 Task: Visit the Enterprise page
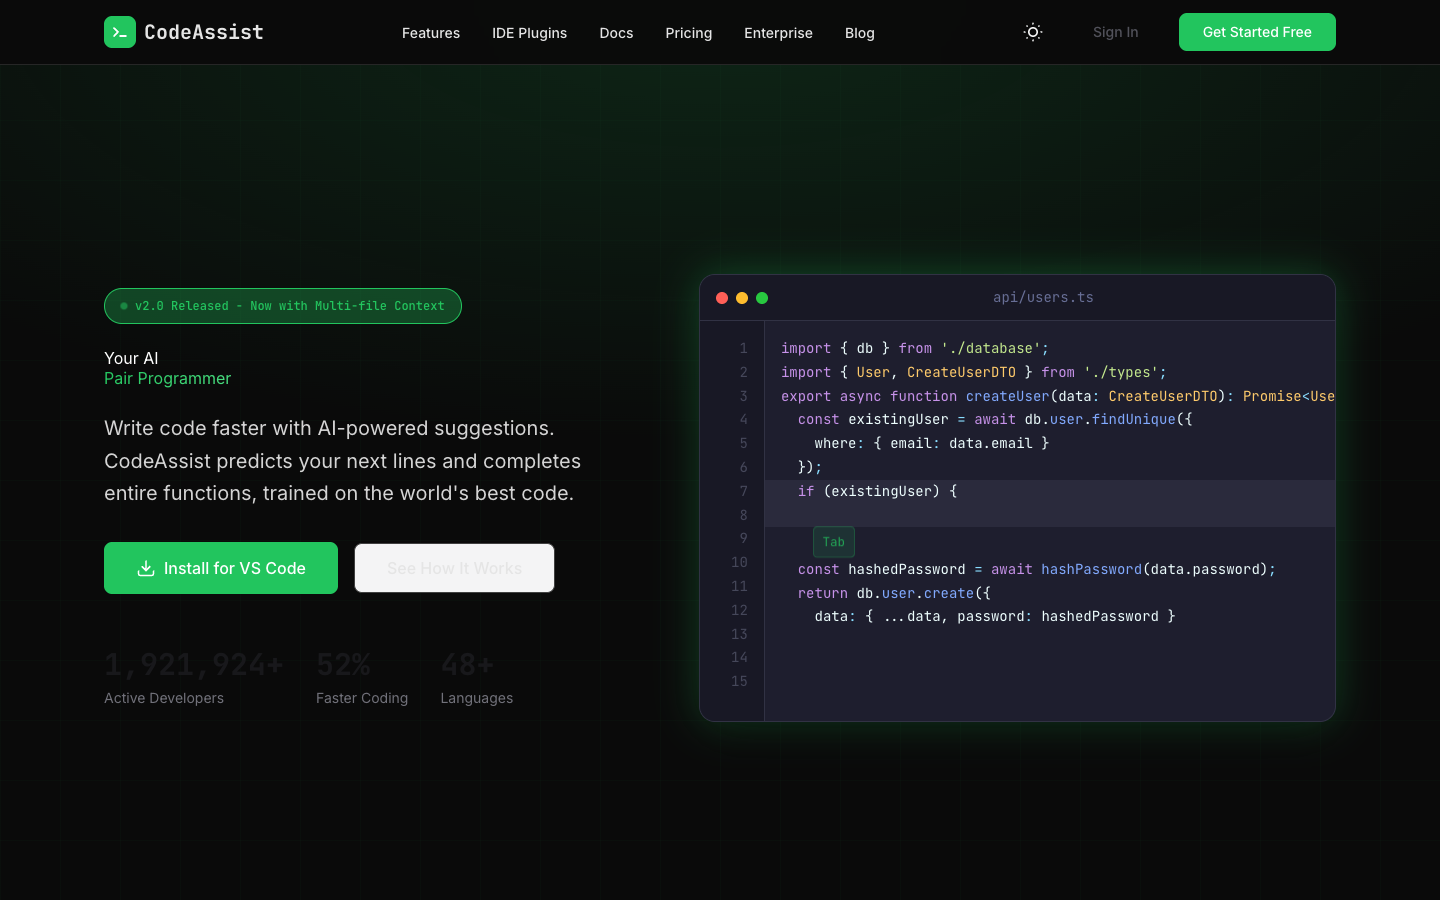(x=778, y=33)
